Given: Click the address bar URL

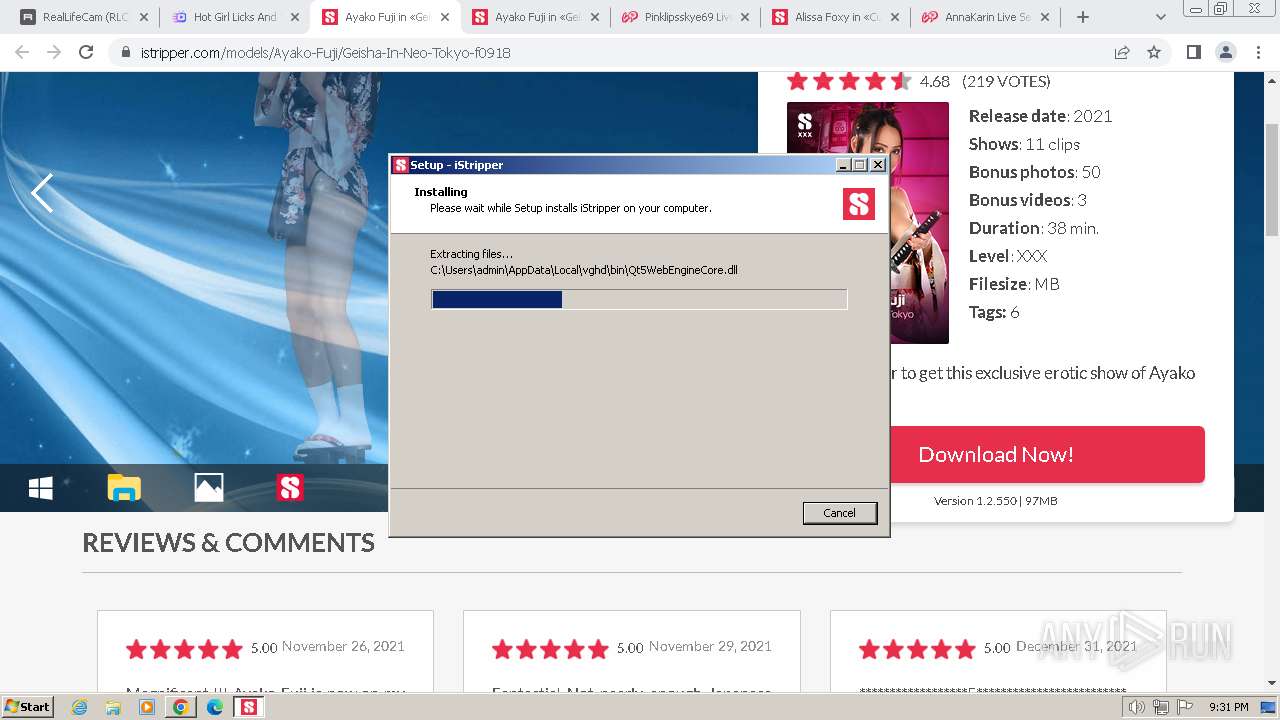Looking at the screenshot, I should point(324,53).
